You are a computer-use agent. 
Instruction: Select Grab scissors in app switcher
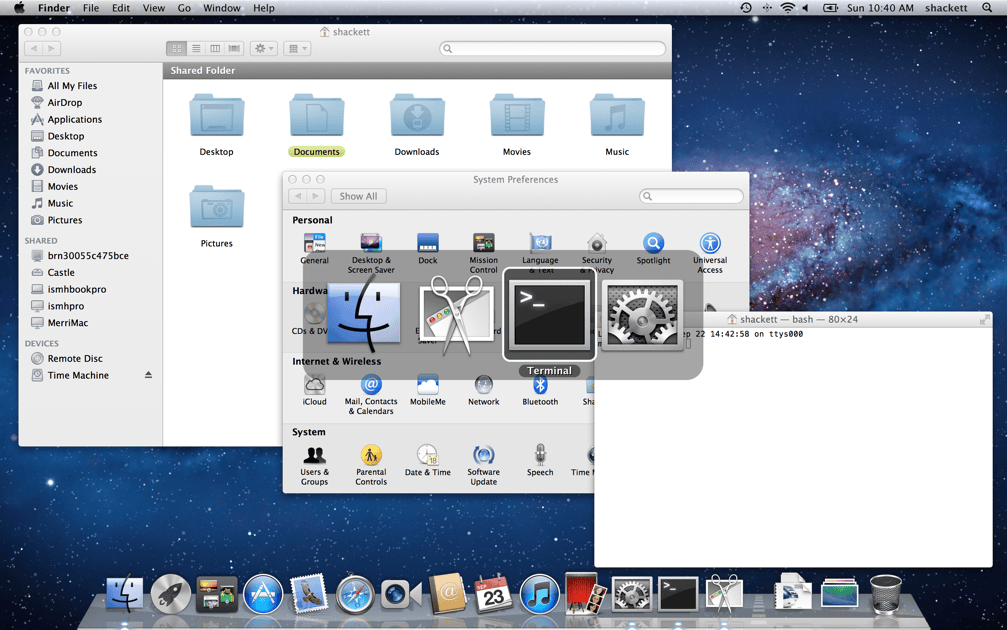(457, 315)
